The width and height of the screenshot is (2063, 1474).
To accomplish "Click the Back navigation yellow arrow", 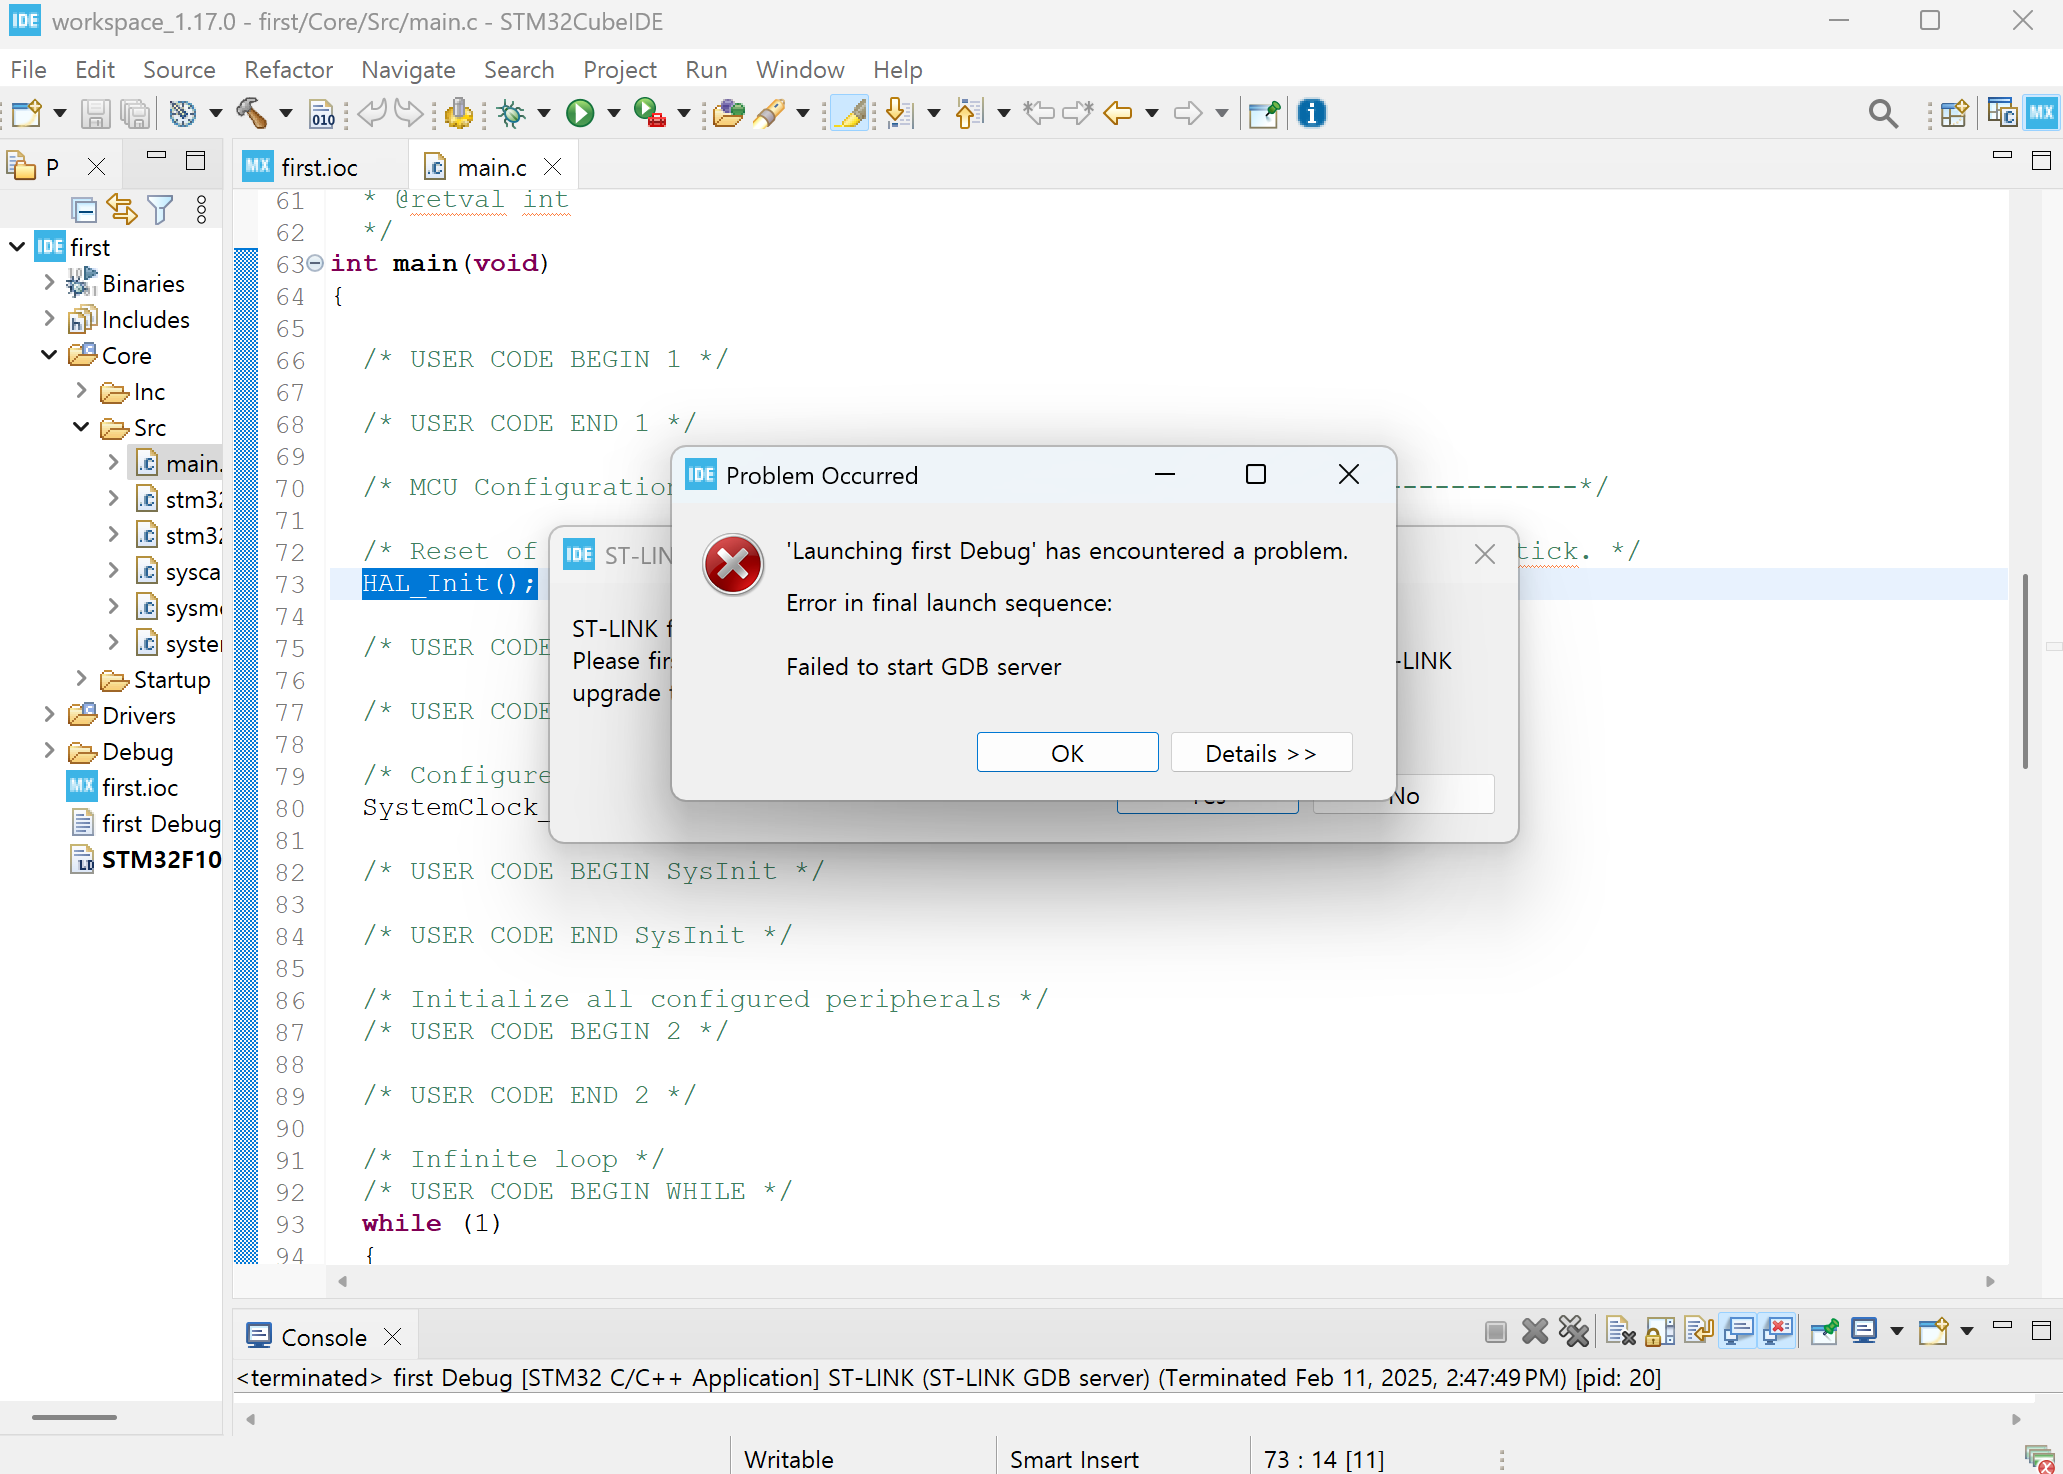I will (1117, 113).
